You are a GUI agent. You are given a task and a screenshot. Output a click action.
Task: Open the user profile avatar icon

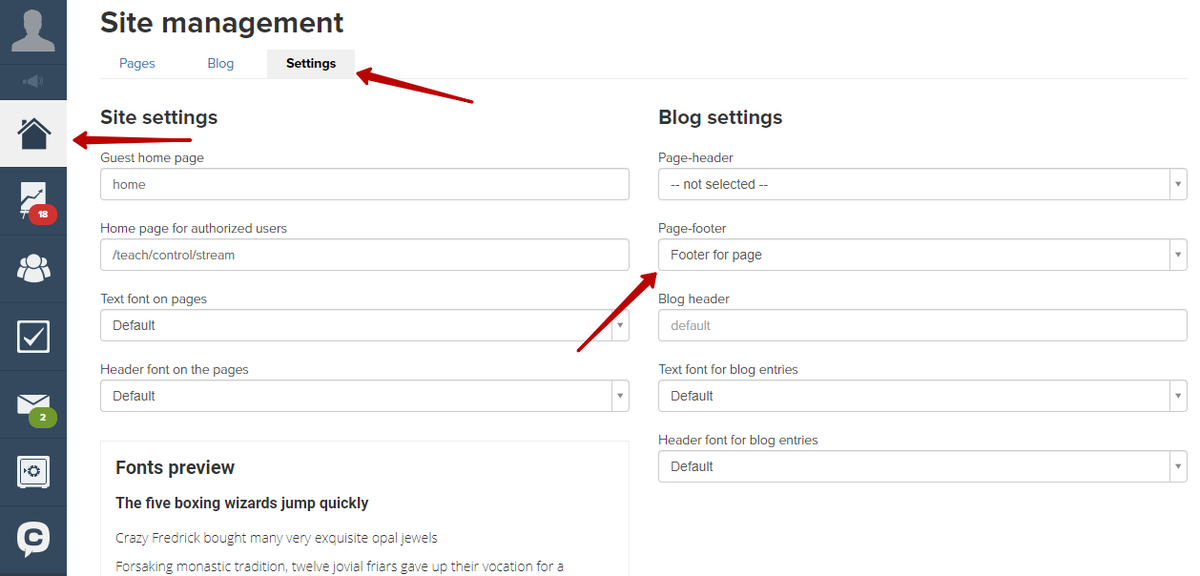click(33, 30)
